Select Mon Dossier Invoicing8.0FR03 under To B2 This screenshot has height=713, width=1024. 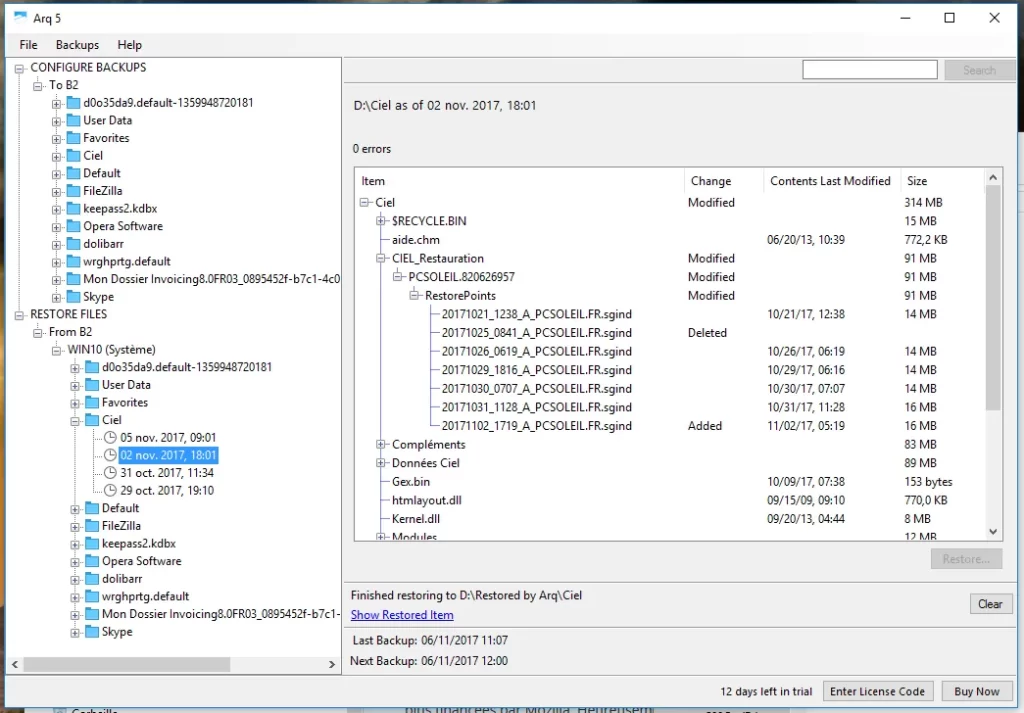coord(211,279)
